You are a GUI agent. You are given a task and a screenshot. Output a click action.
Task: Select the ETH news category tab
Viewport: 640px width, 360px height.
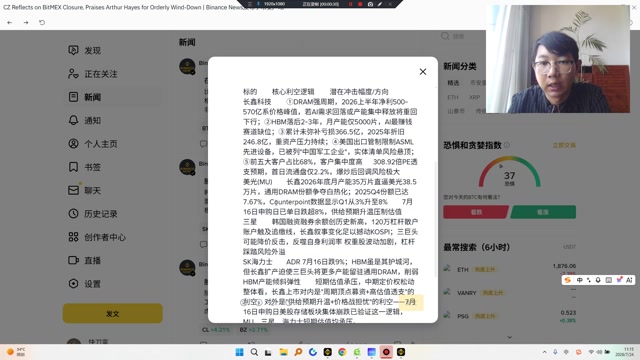[453, 98]
